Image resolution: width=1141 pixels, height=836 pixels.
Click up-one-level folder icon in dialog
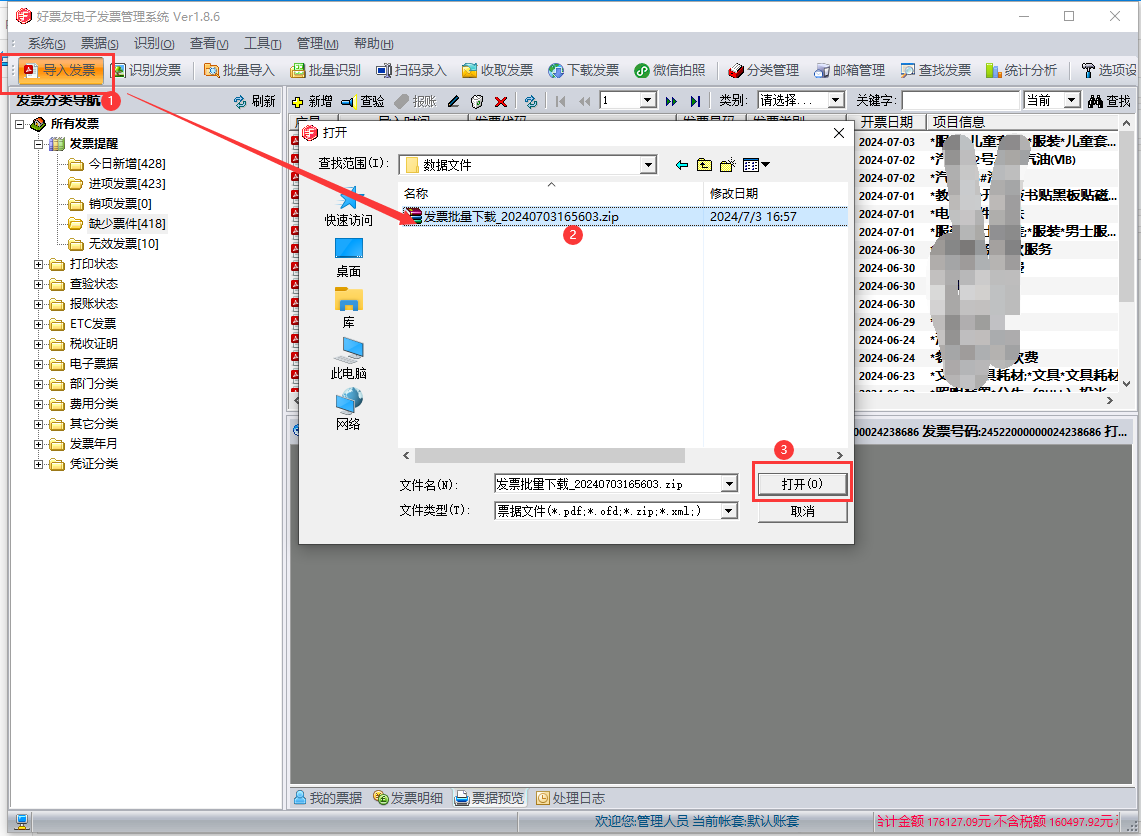pos(704,165)
